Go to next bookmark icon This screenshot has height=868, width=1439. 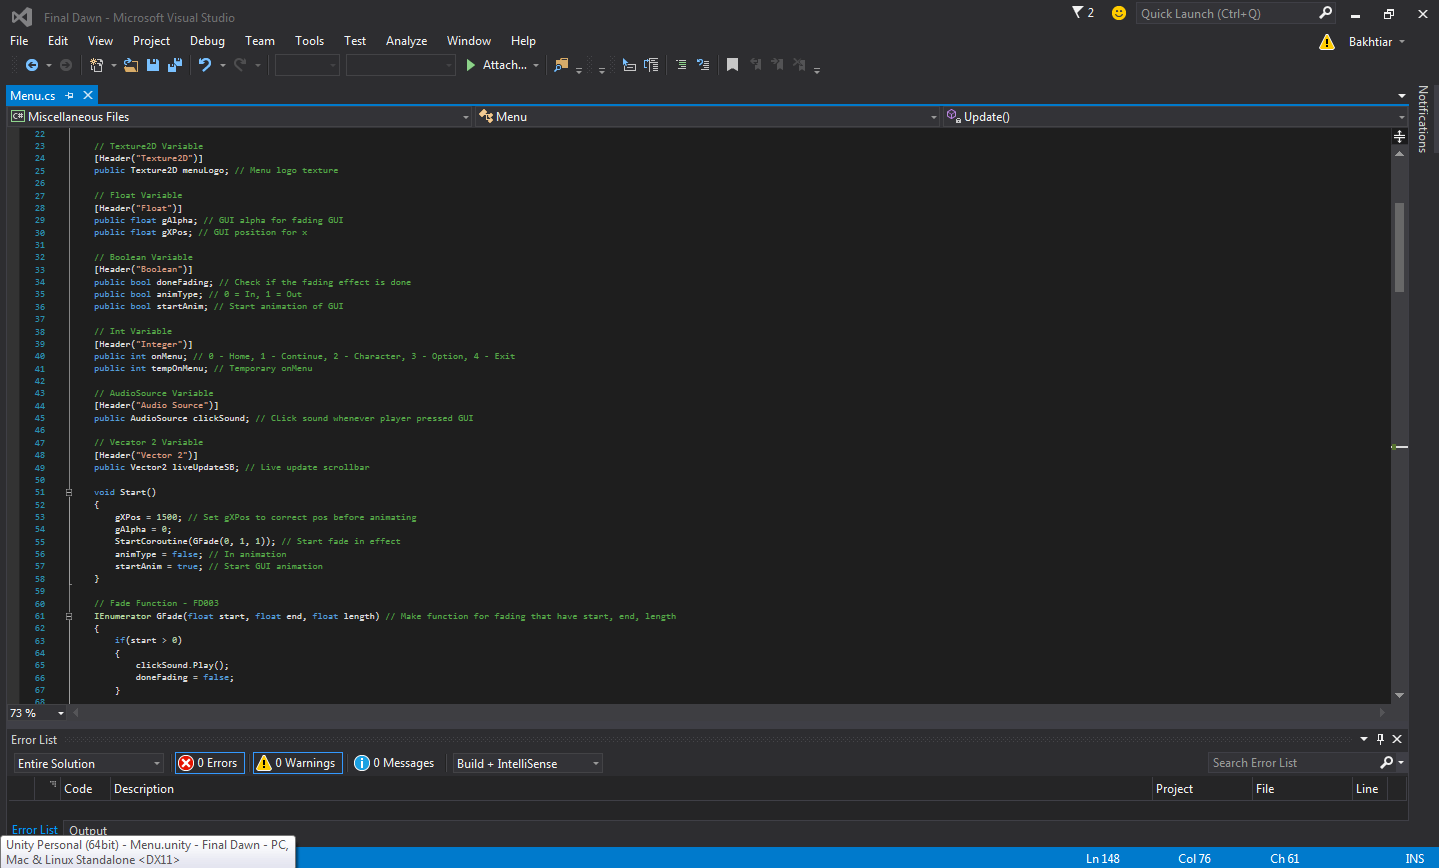coord(777,65)
